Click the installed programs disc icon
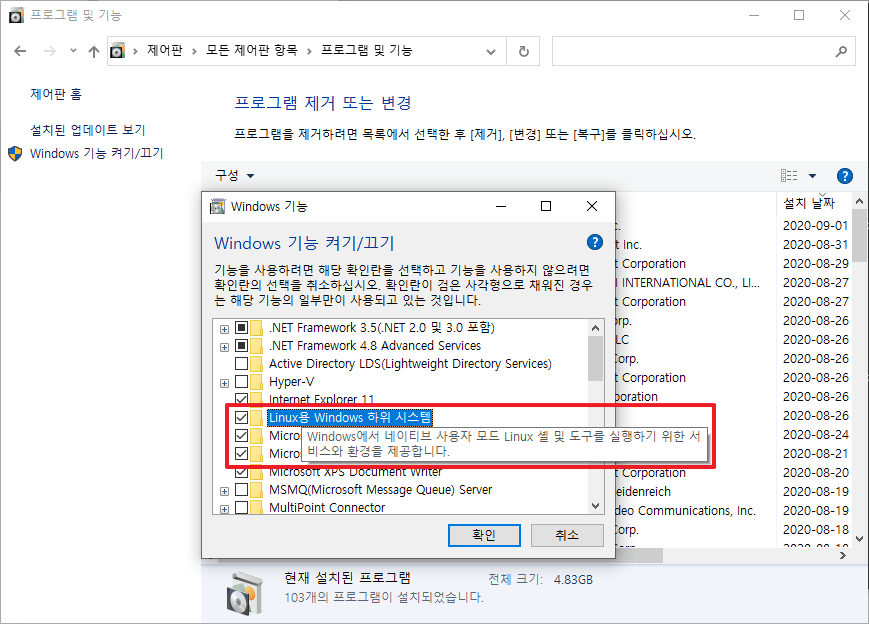The height and width of the screenshot is (624, 869). coord(244,592)
